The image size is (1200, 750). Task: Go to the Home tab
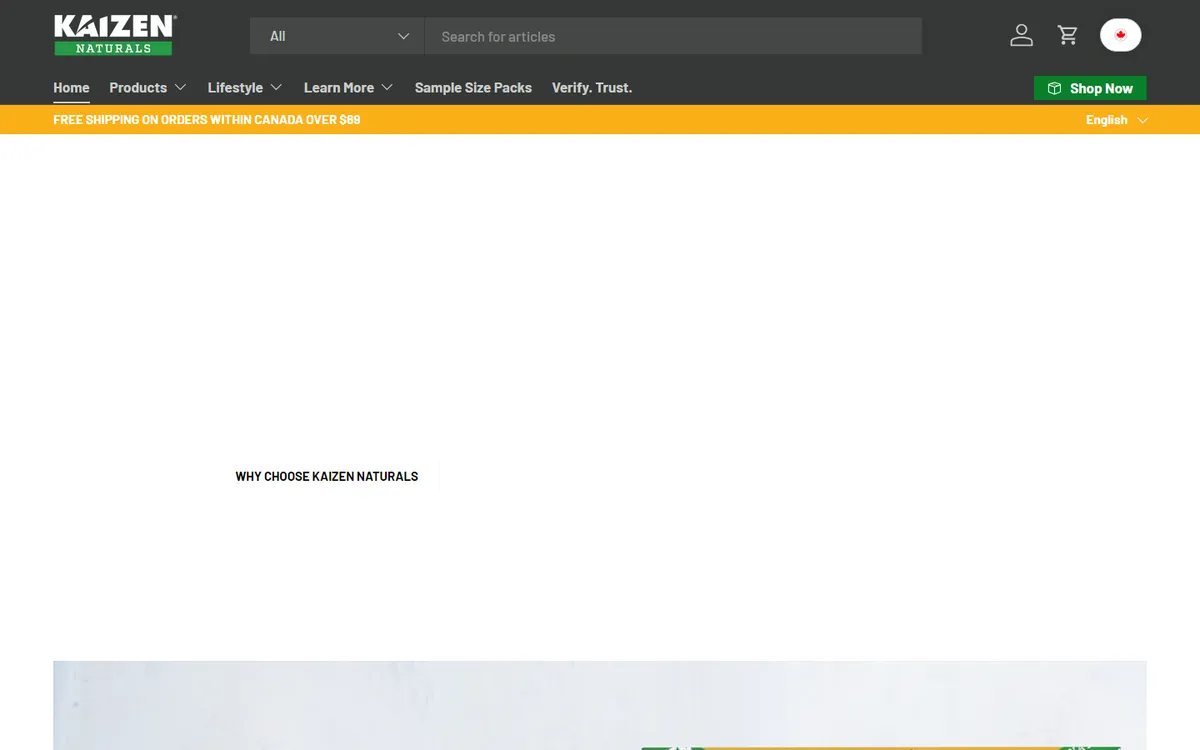pos(71,88)
